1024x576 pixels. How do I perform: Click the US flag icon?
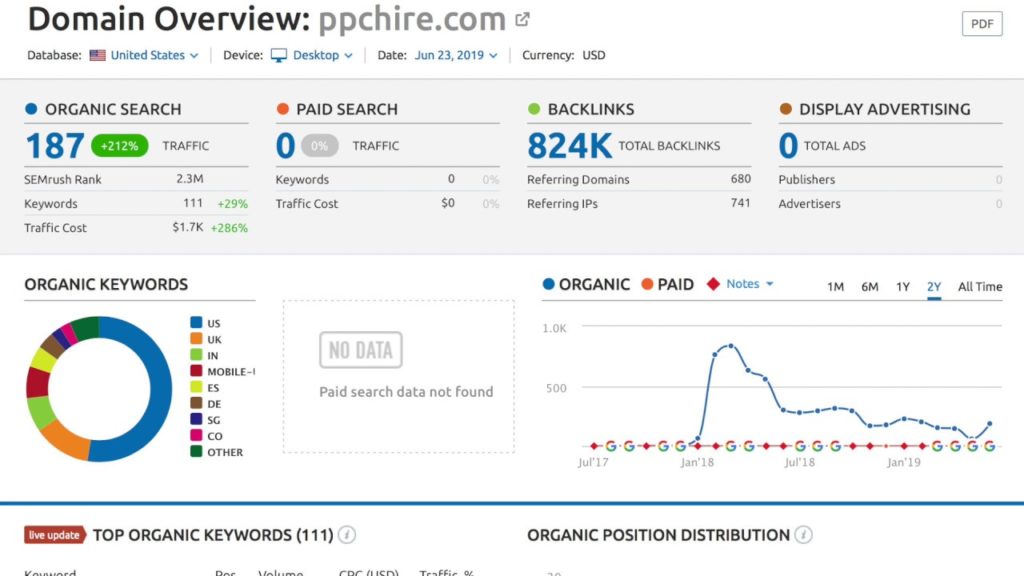coord(97,56)
